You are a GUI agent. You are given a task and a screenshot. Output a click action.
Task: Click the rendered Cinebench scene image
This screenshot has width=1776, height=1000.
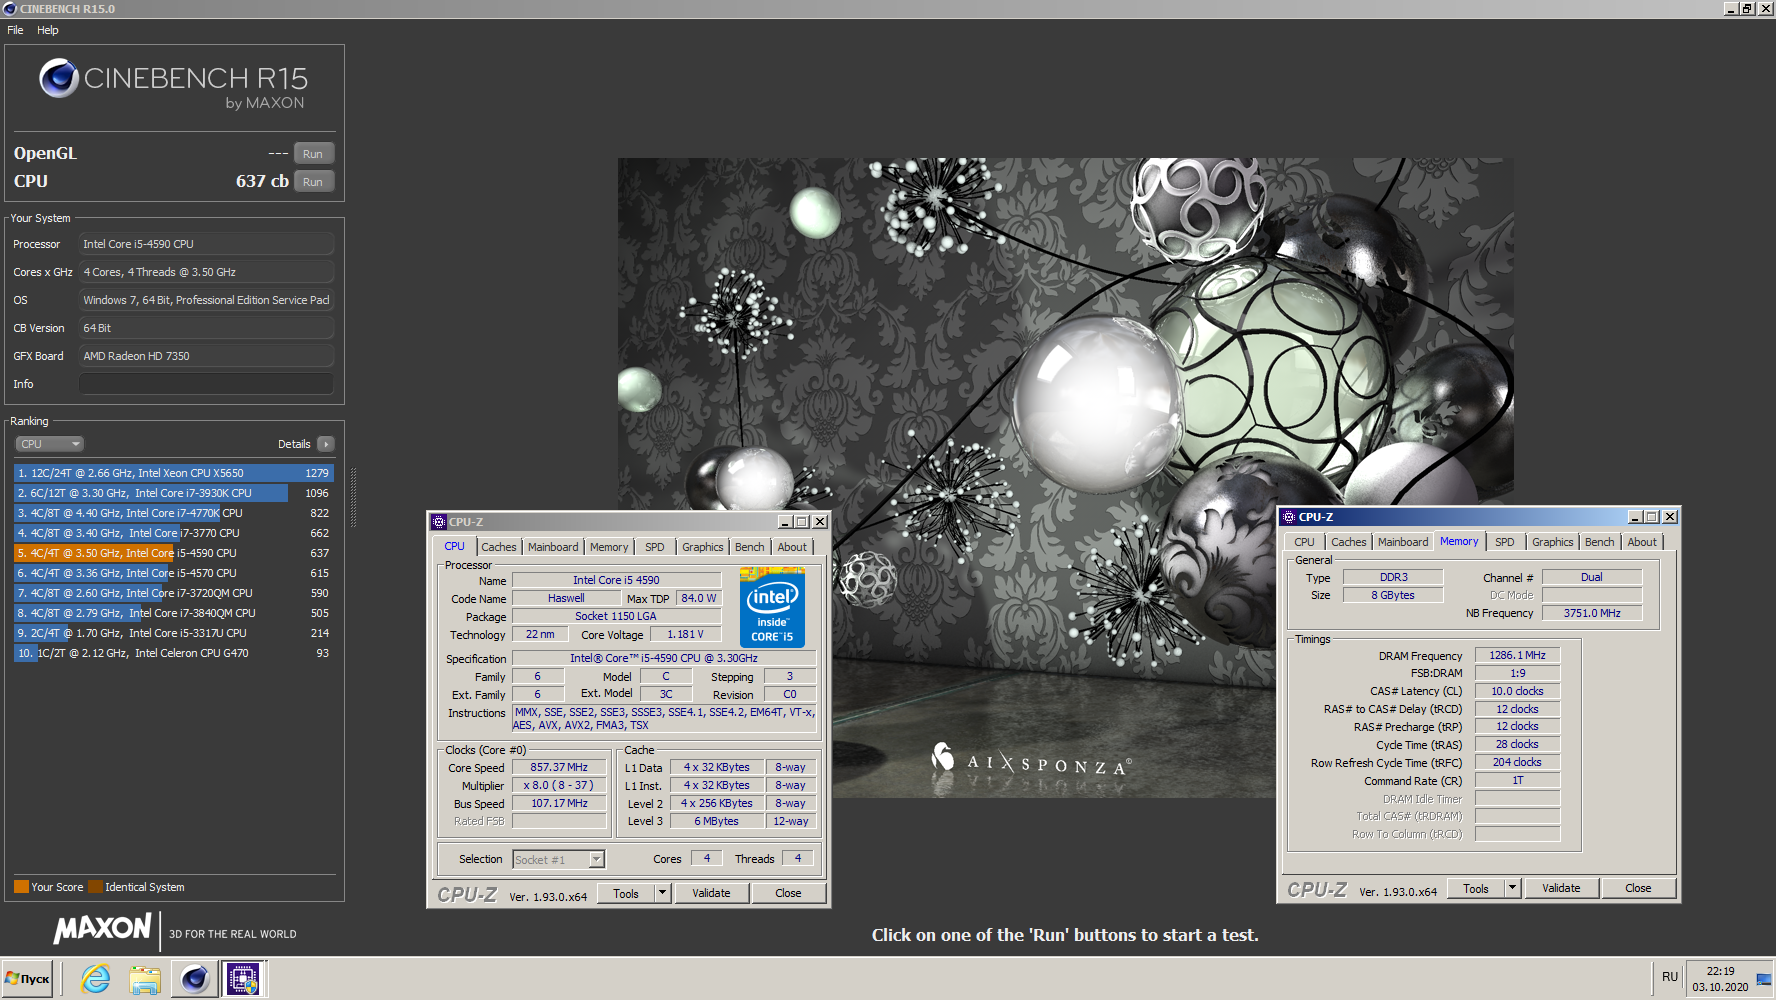(x=1065, y=478)
